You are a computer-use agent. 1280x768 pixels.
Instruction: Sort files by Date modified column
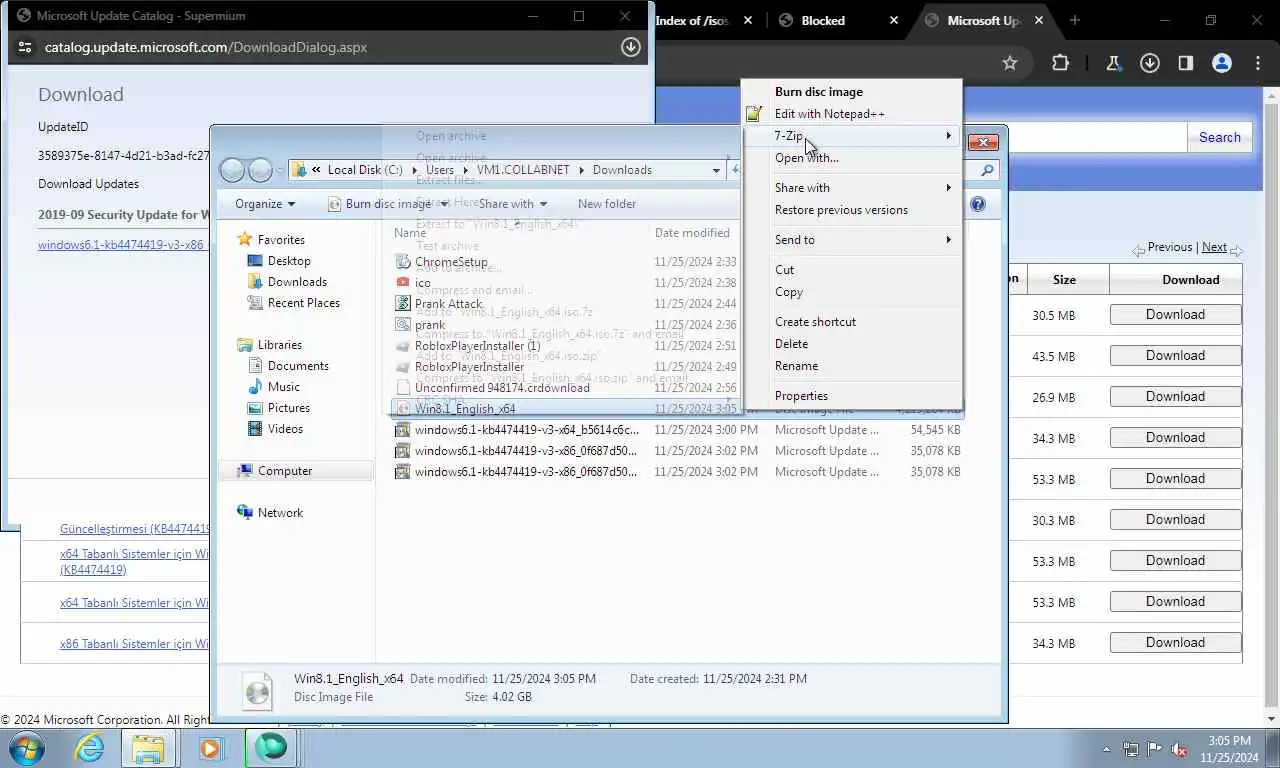click(692, 233)
